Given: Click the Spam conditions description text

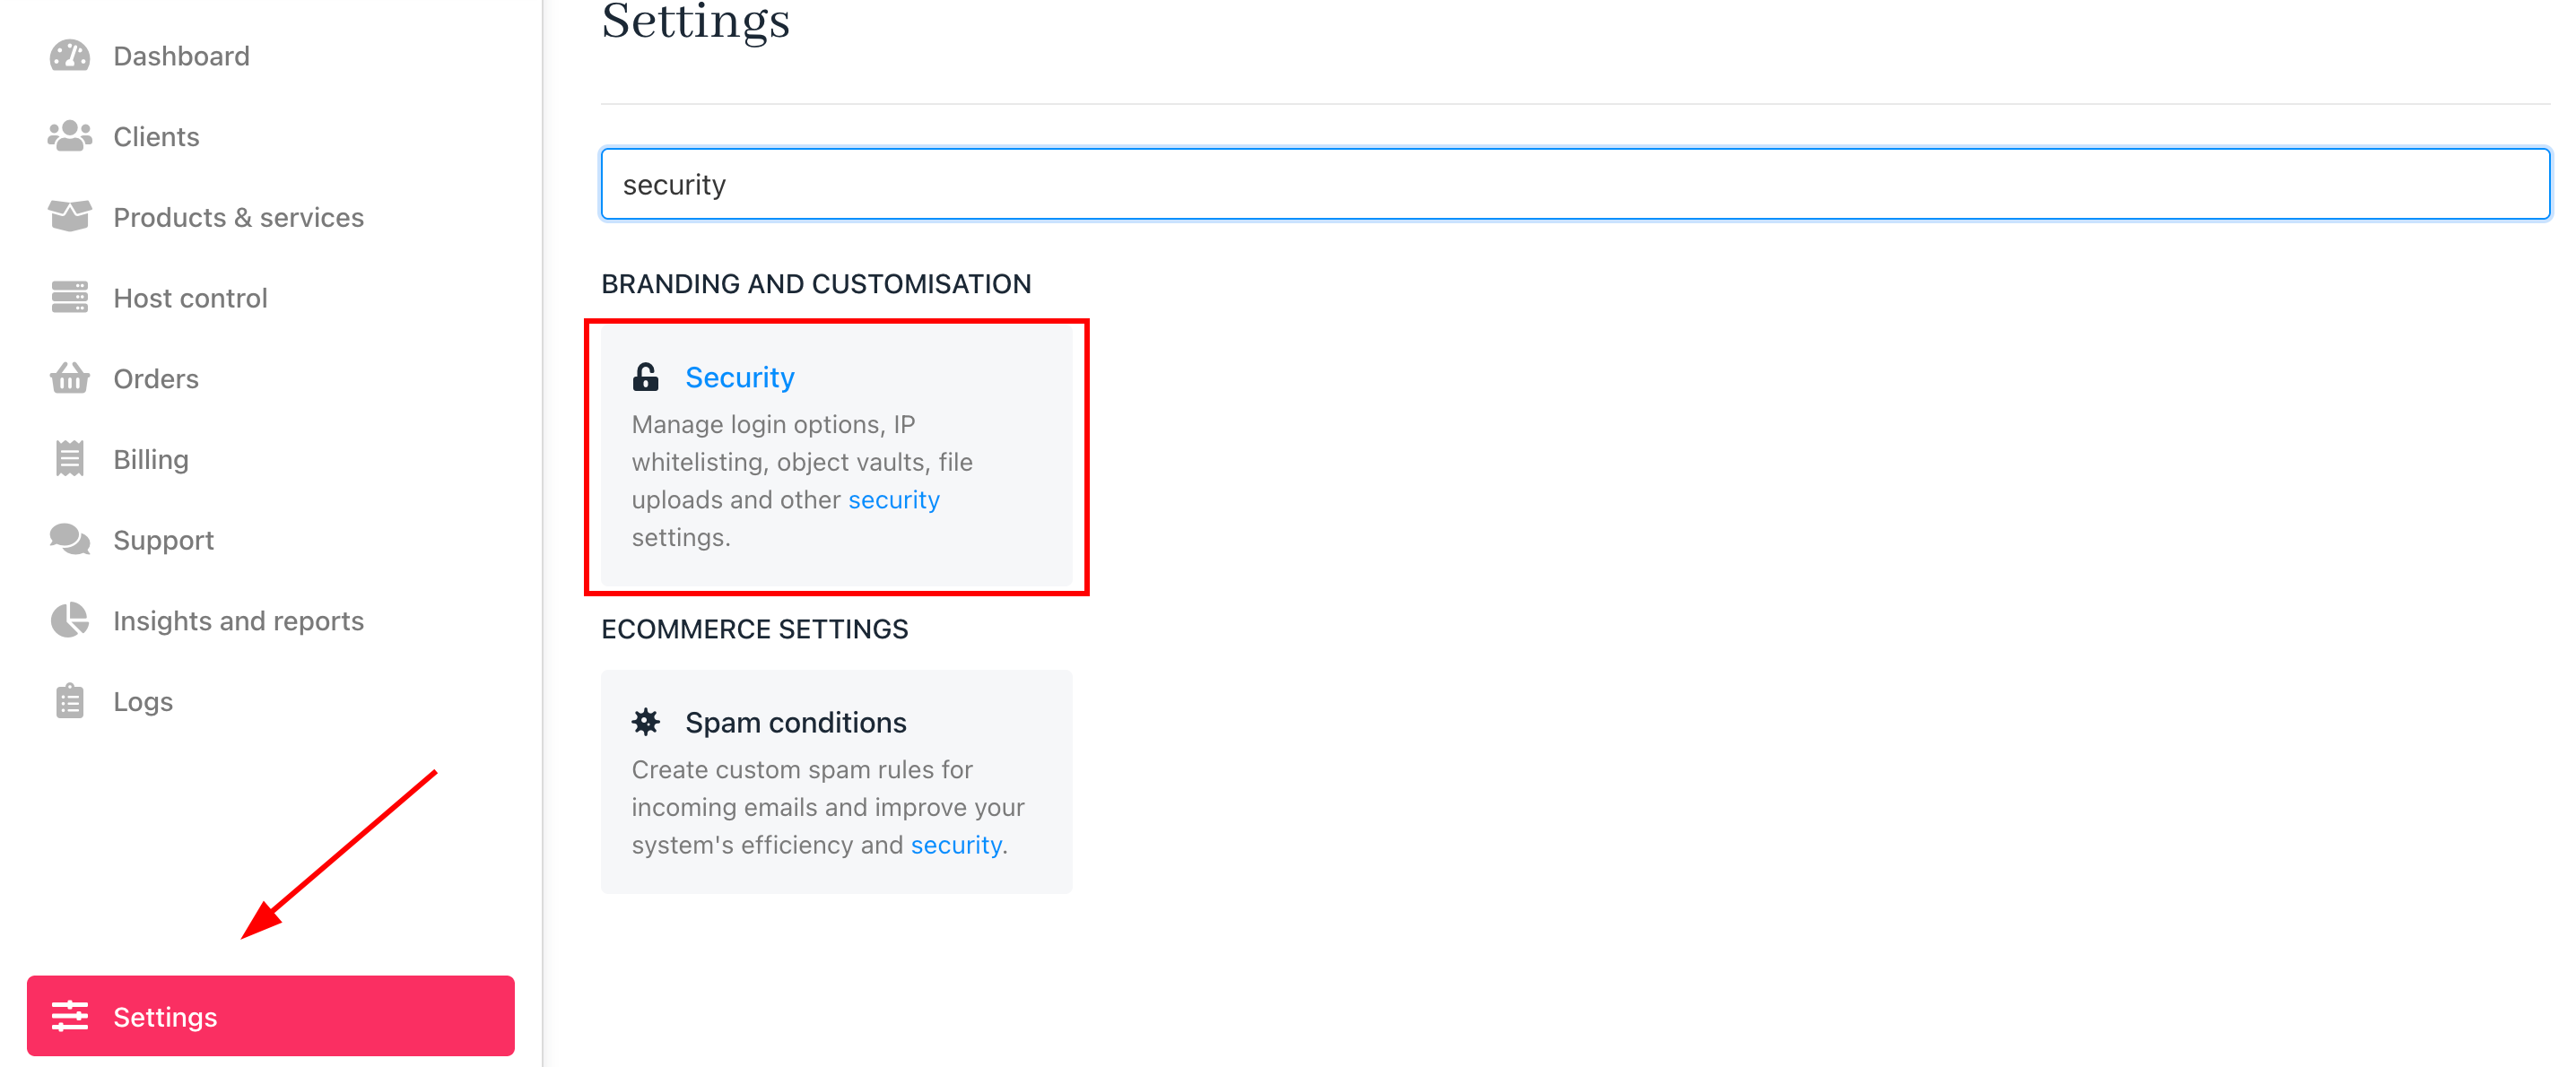Looking at the screenshot, I should pyautogui.click(x=828, y=807).
